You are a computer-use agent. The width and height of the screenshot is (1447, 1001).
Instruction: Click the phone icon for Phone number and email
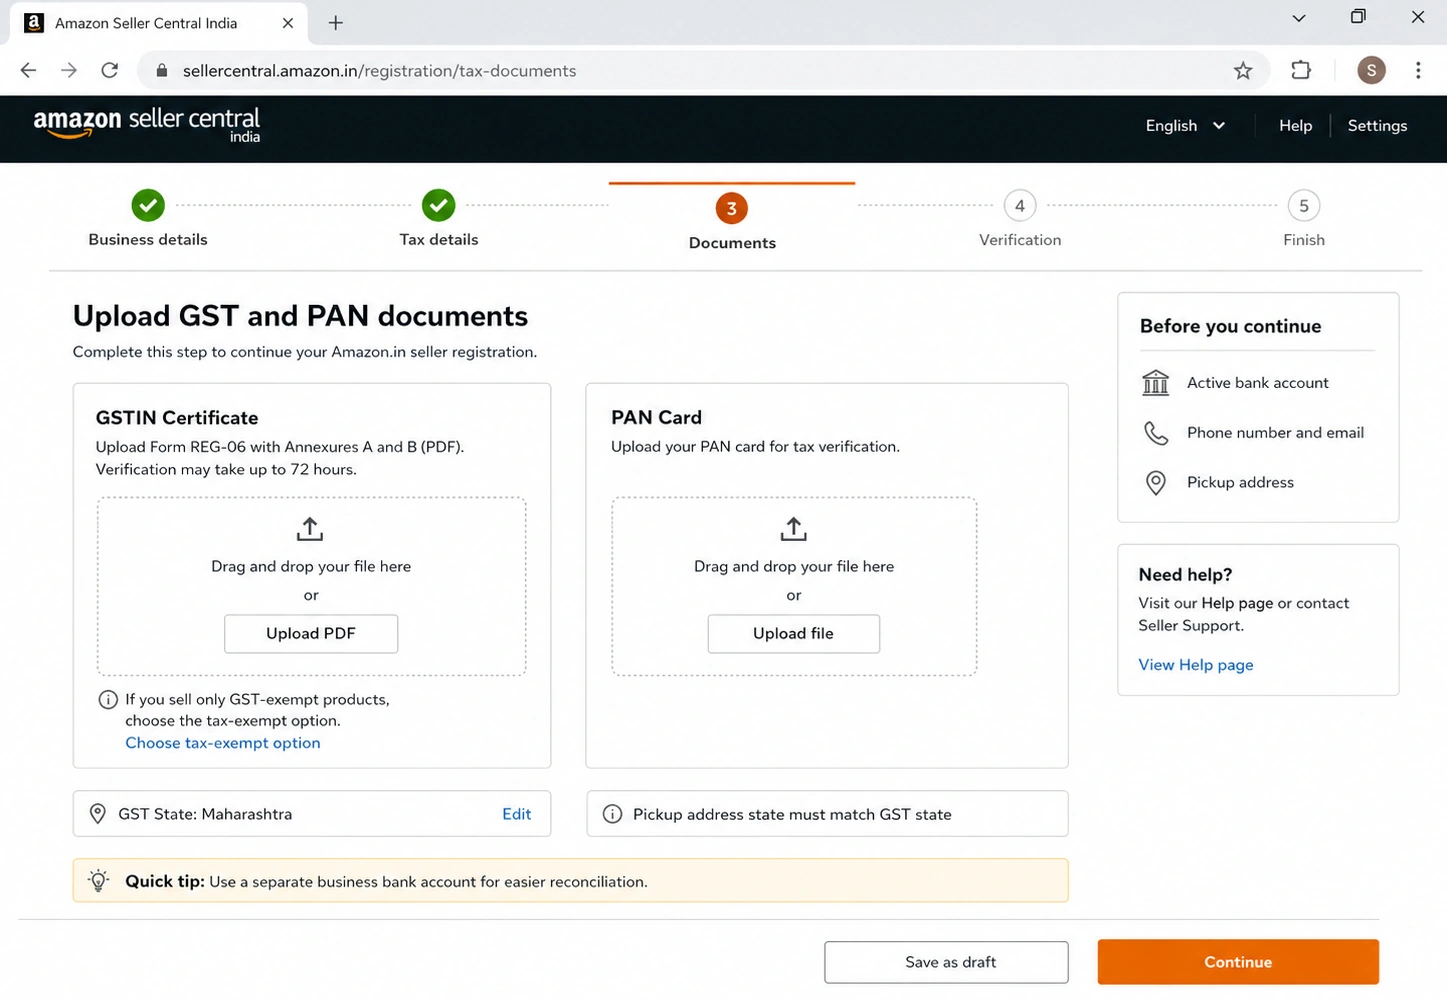coord(1156,433)
